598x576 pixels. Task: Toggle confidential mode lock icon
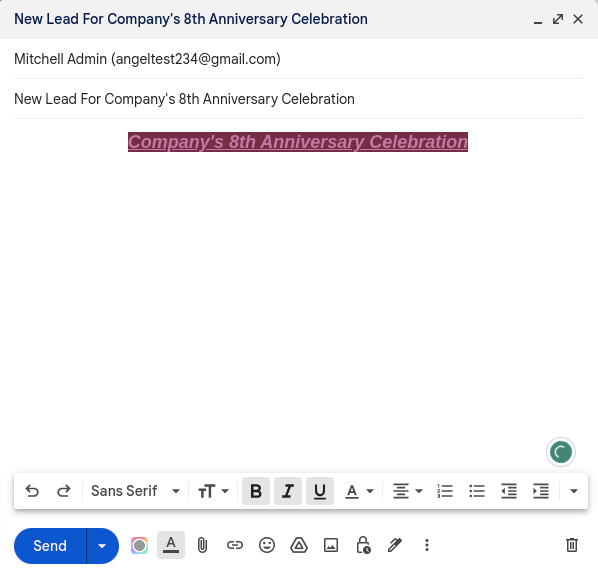[363, 545]
